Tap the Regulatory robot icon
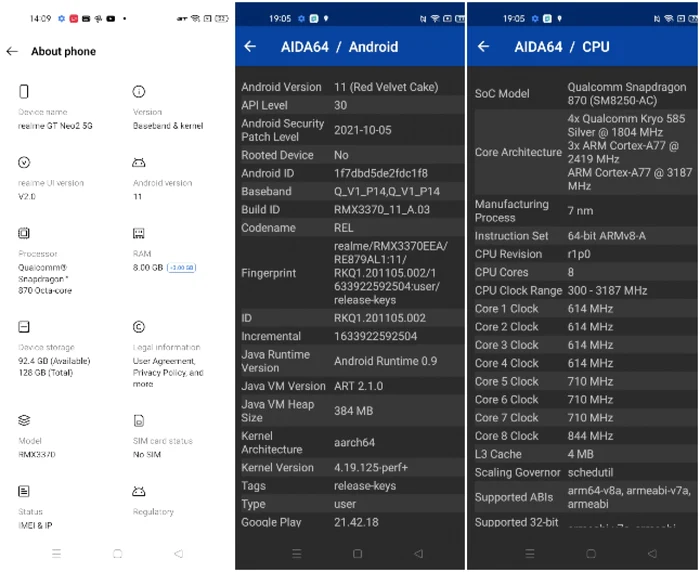 click(x=139, y=492)
